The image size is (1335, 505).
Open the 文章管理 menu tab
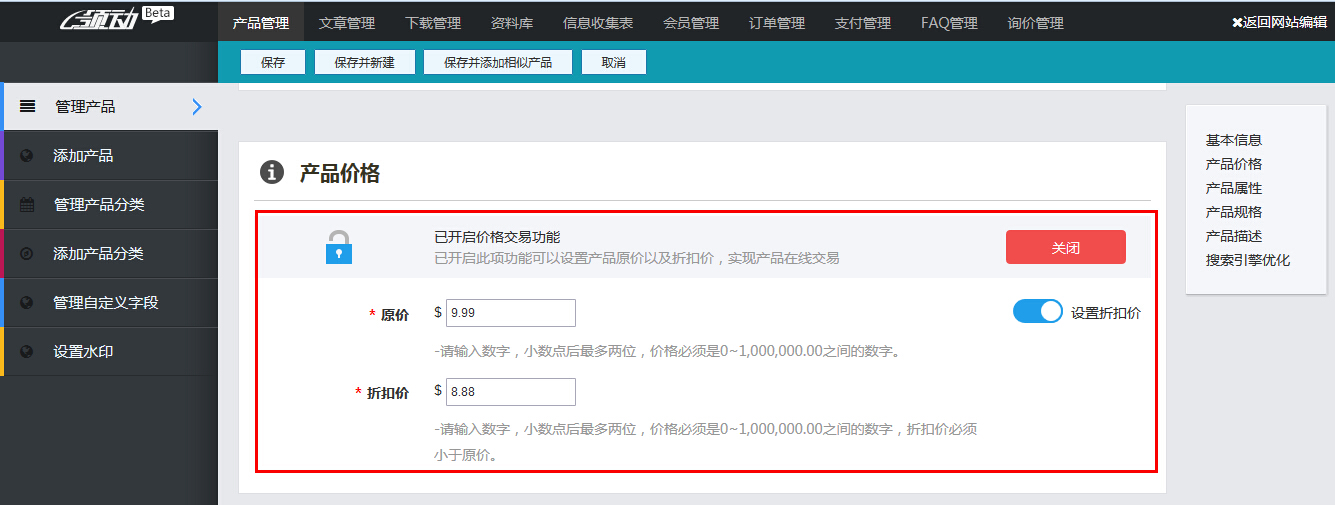tap(346, 23)
